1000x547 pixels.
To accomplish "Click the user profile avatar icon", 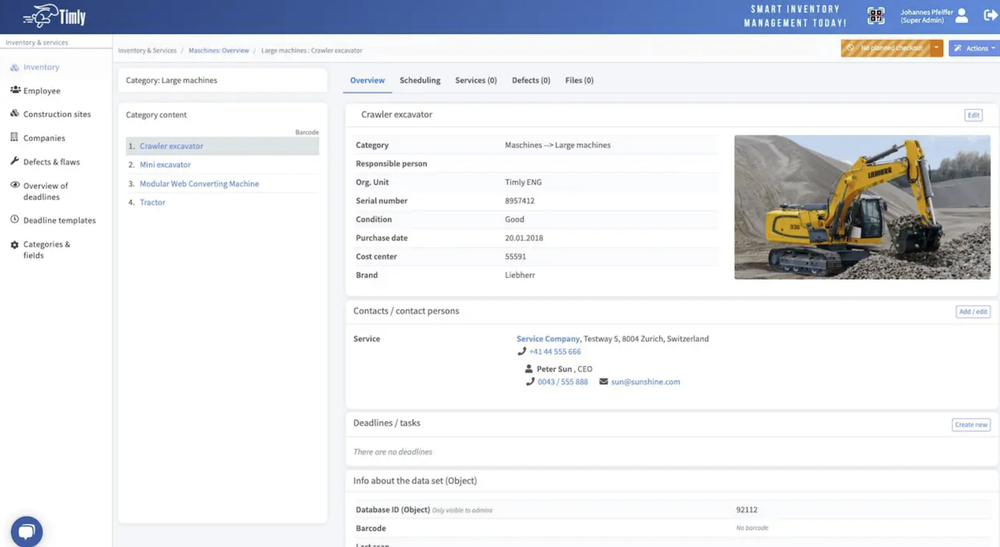I will pyautogui.click(x=962, y=15).
